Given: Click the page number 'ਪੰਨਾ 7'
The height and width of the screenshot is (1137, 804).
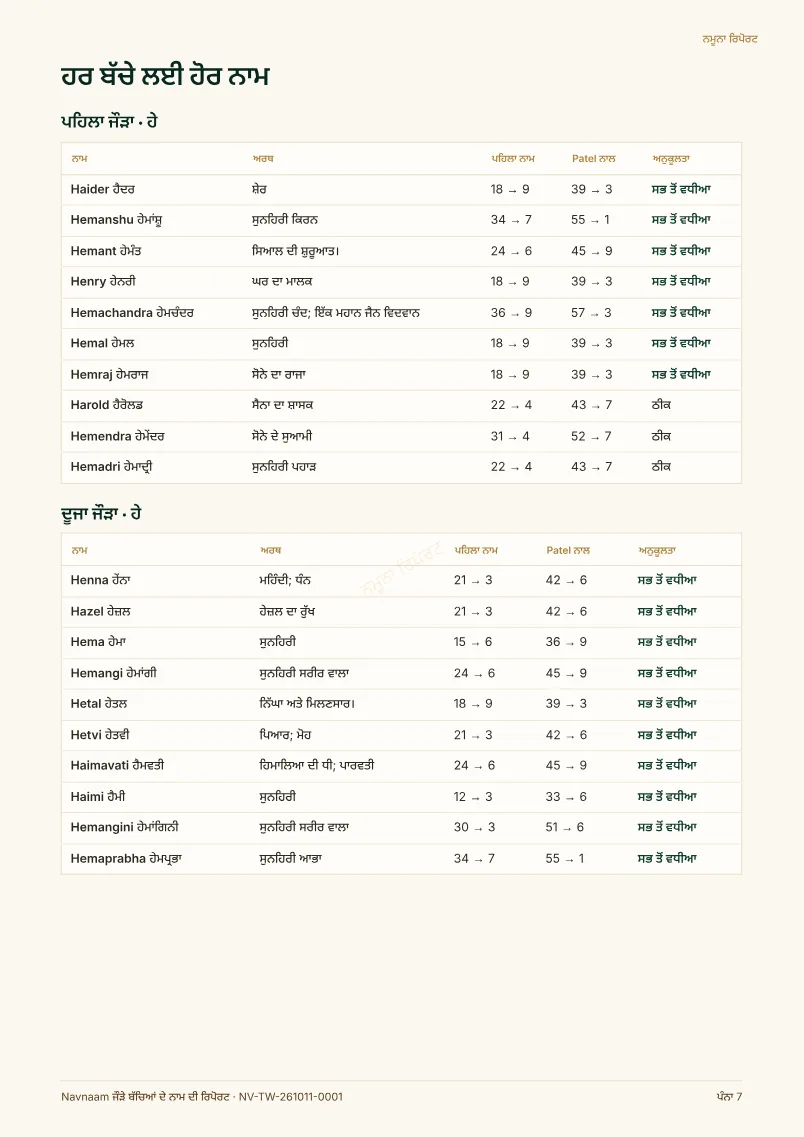Looking at the screenshot, I should 729,1097.
